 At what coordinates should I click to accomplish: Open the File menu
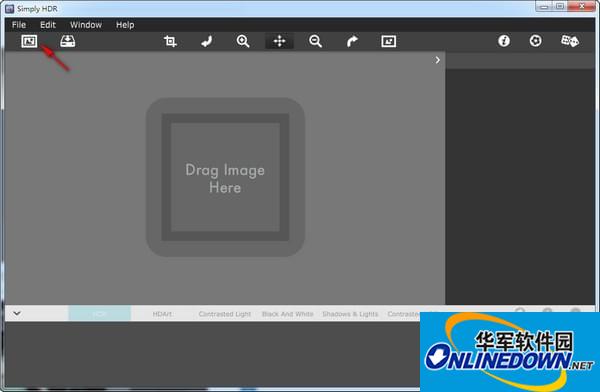coord(19,25)
